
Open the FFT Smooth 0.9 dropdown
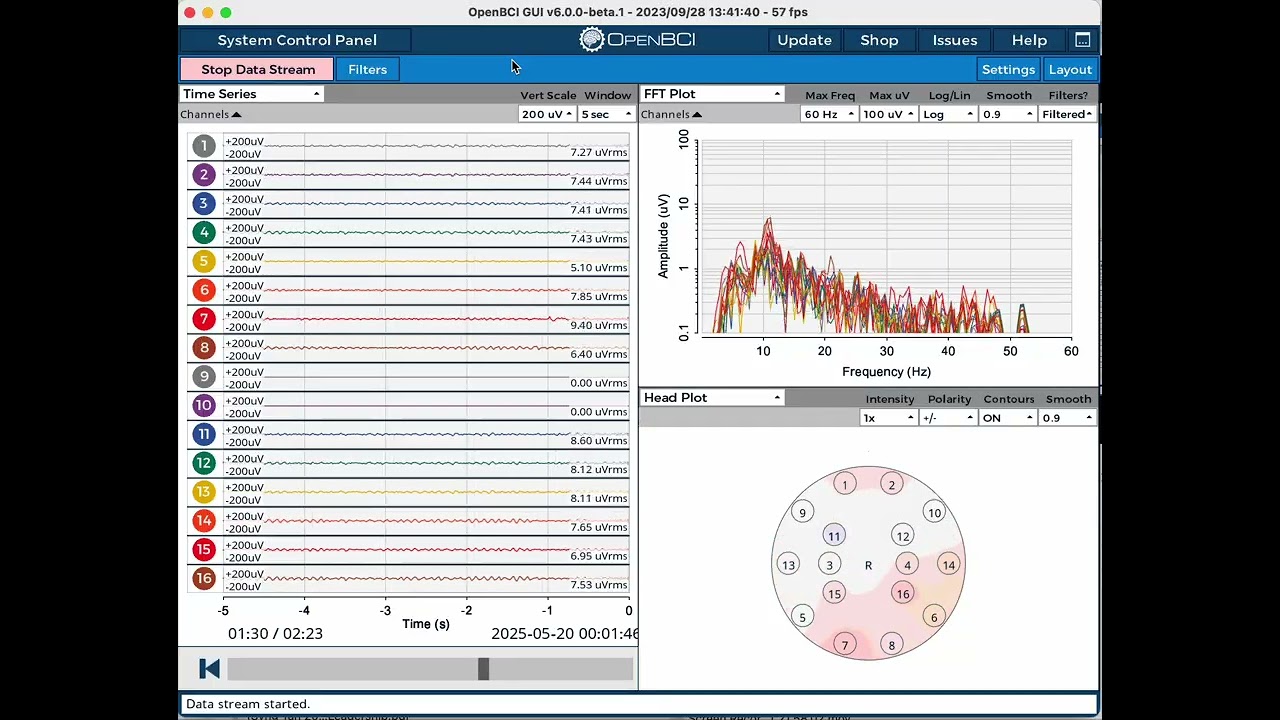(x=1008, y=114)
